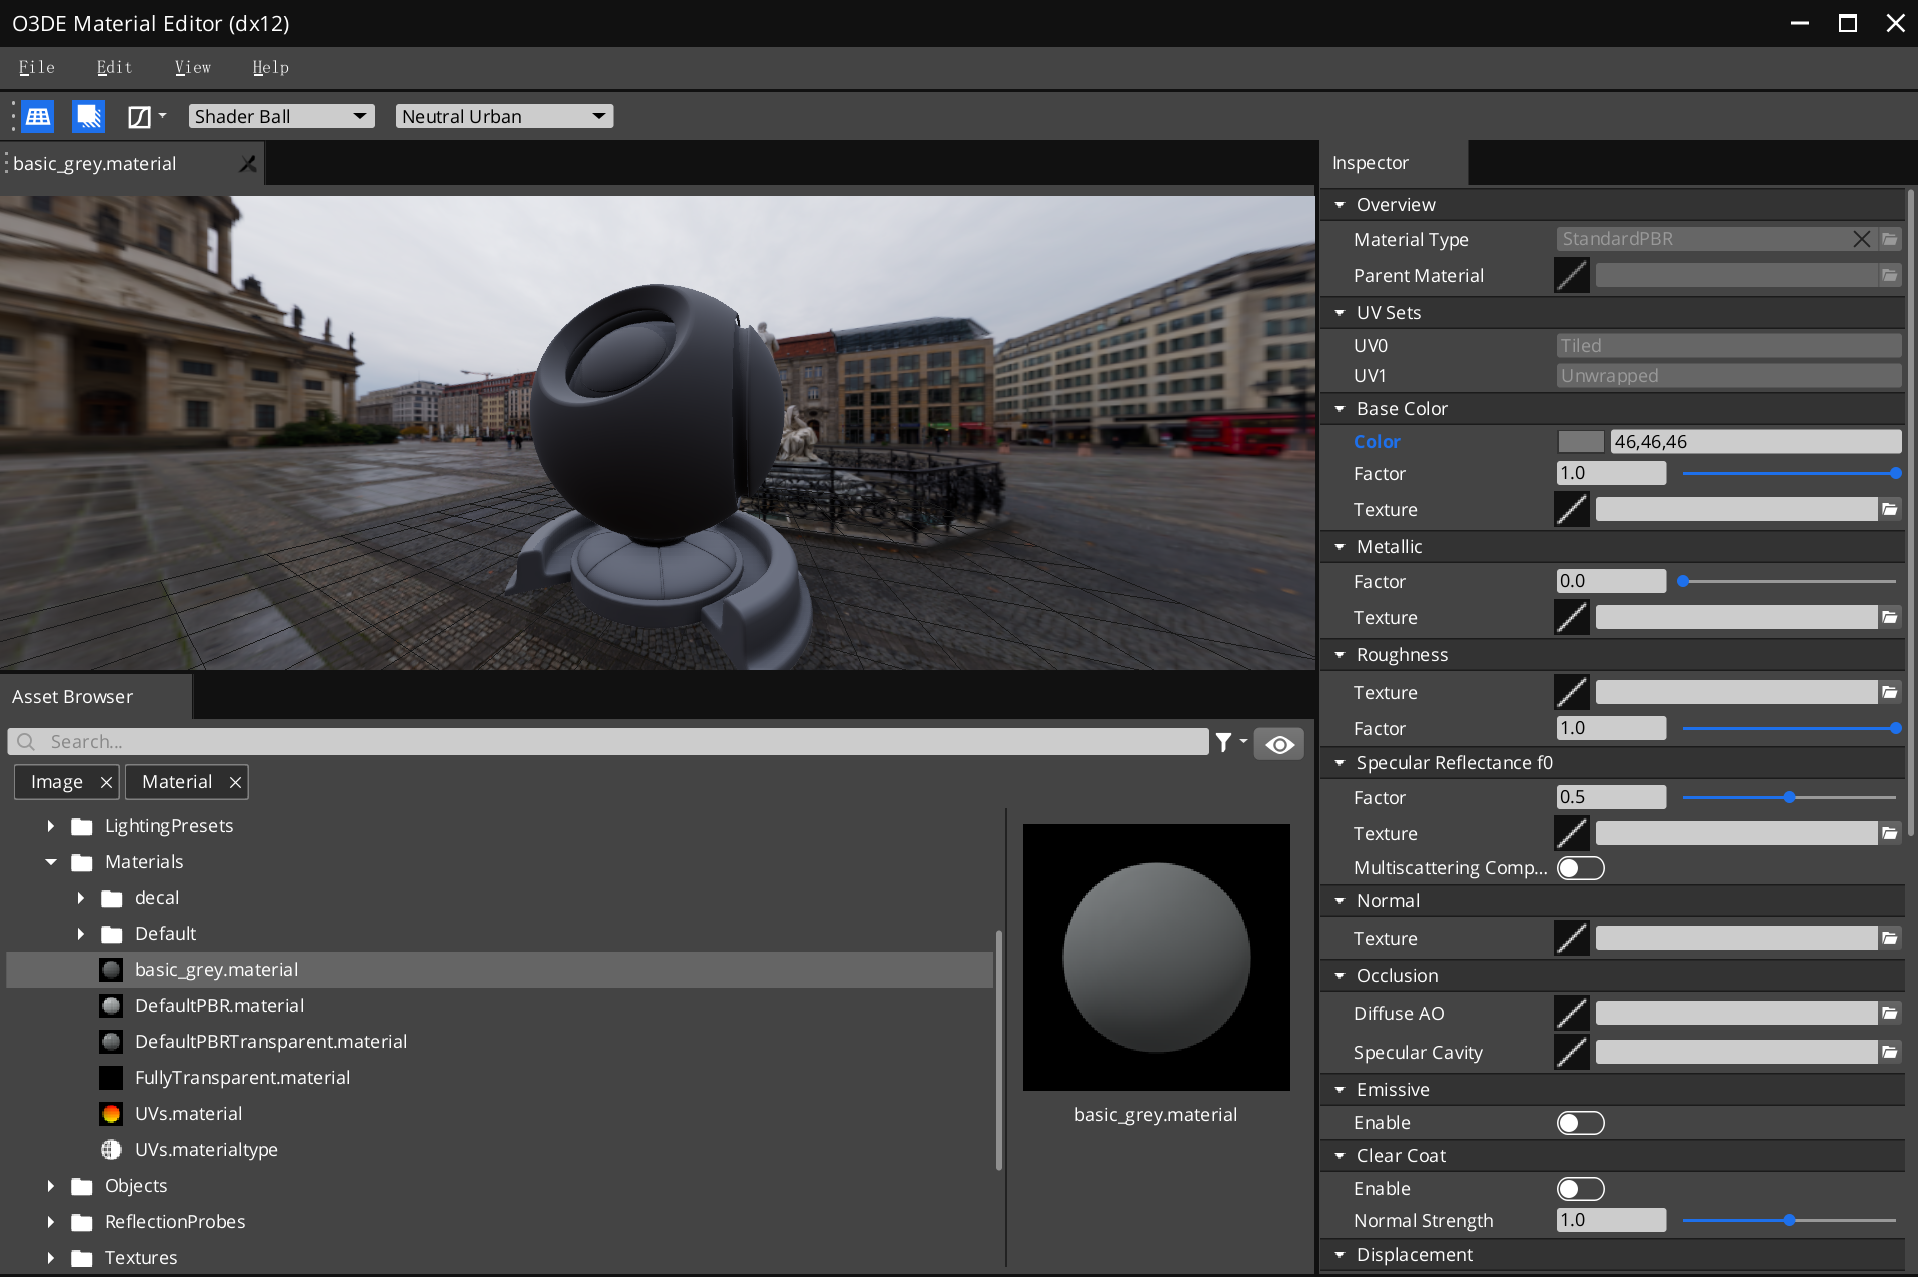The width and height of the screenshot is (1918, 1277).
Task: Open the Edit menu
Action: click(x=114, y=67)
